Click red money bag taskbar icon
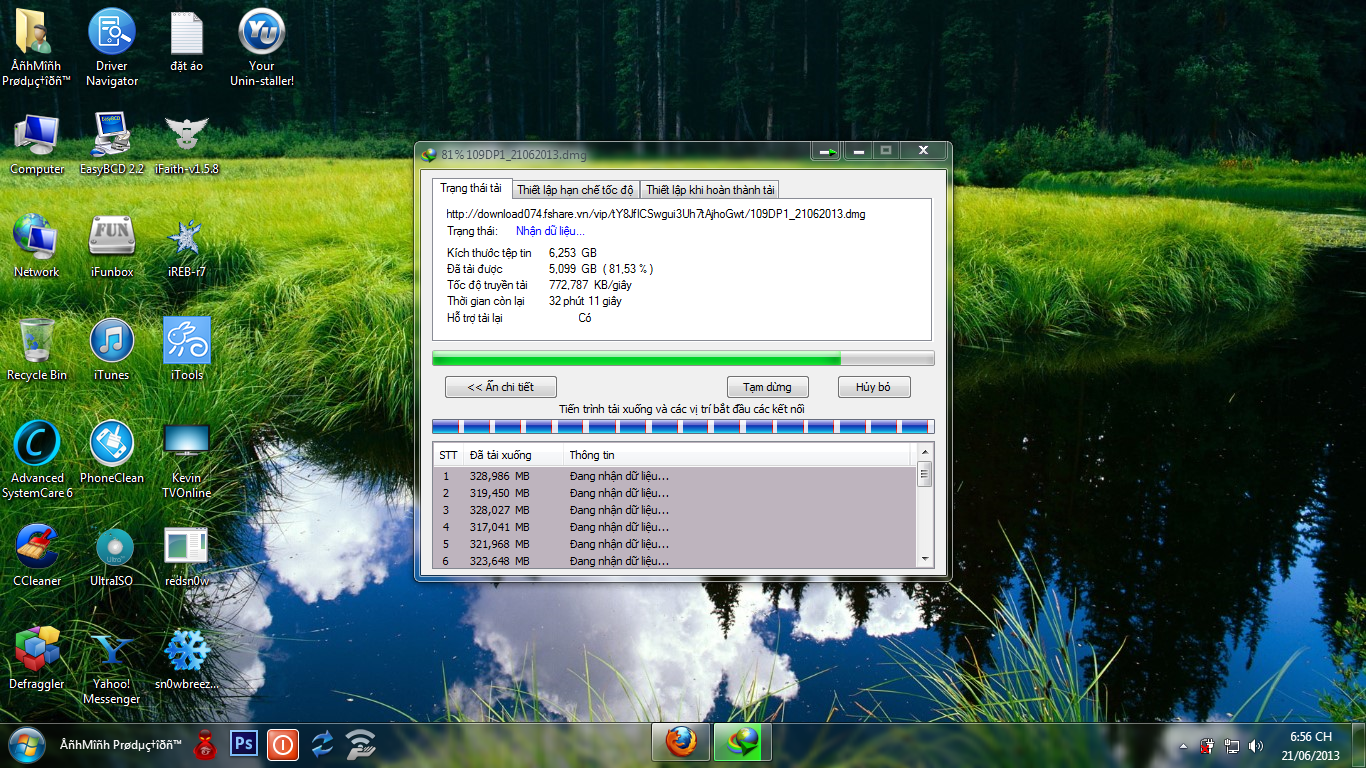This screenshot has width=1366, height=768. (205, 744)
